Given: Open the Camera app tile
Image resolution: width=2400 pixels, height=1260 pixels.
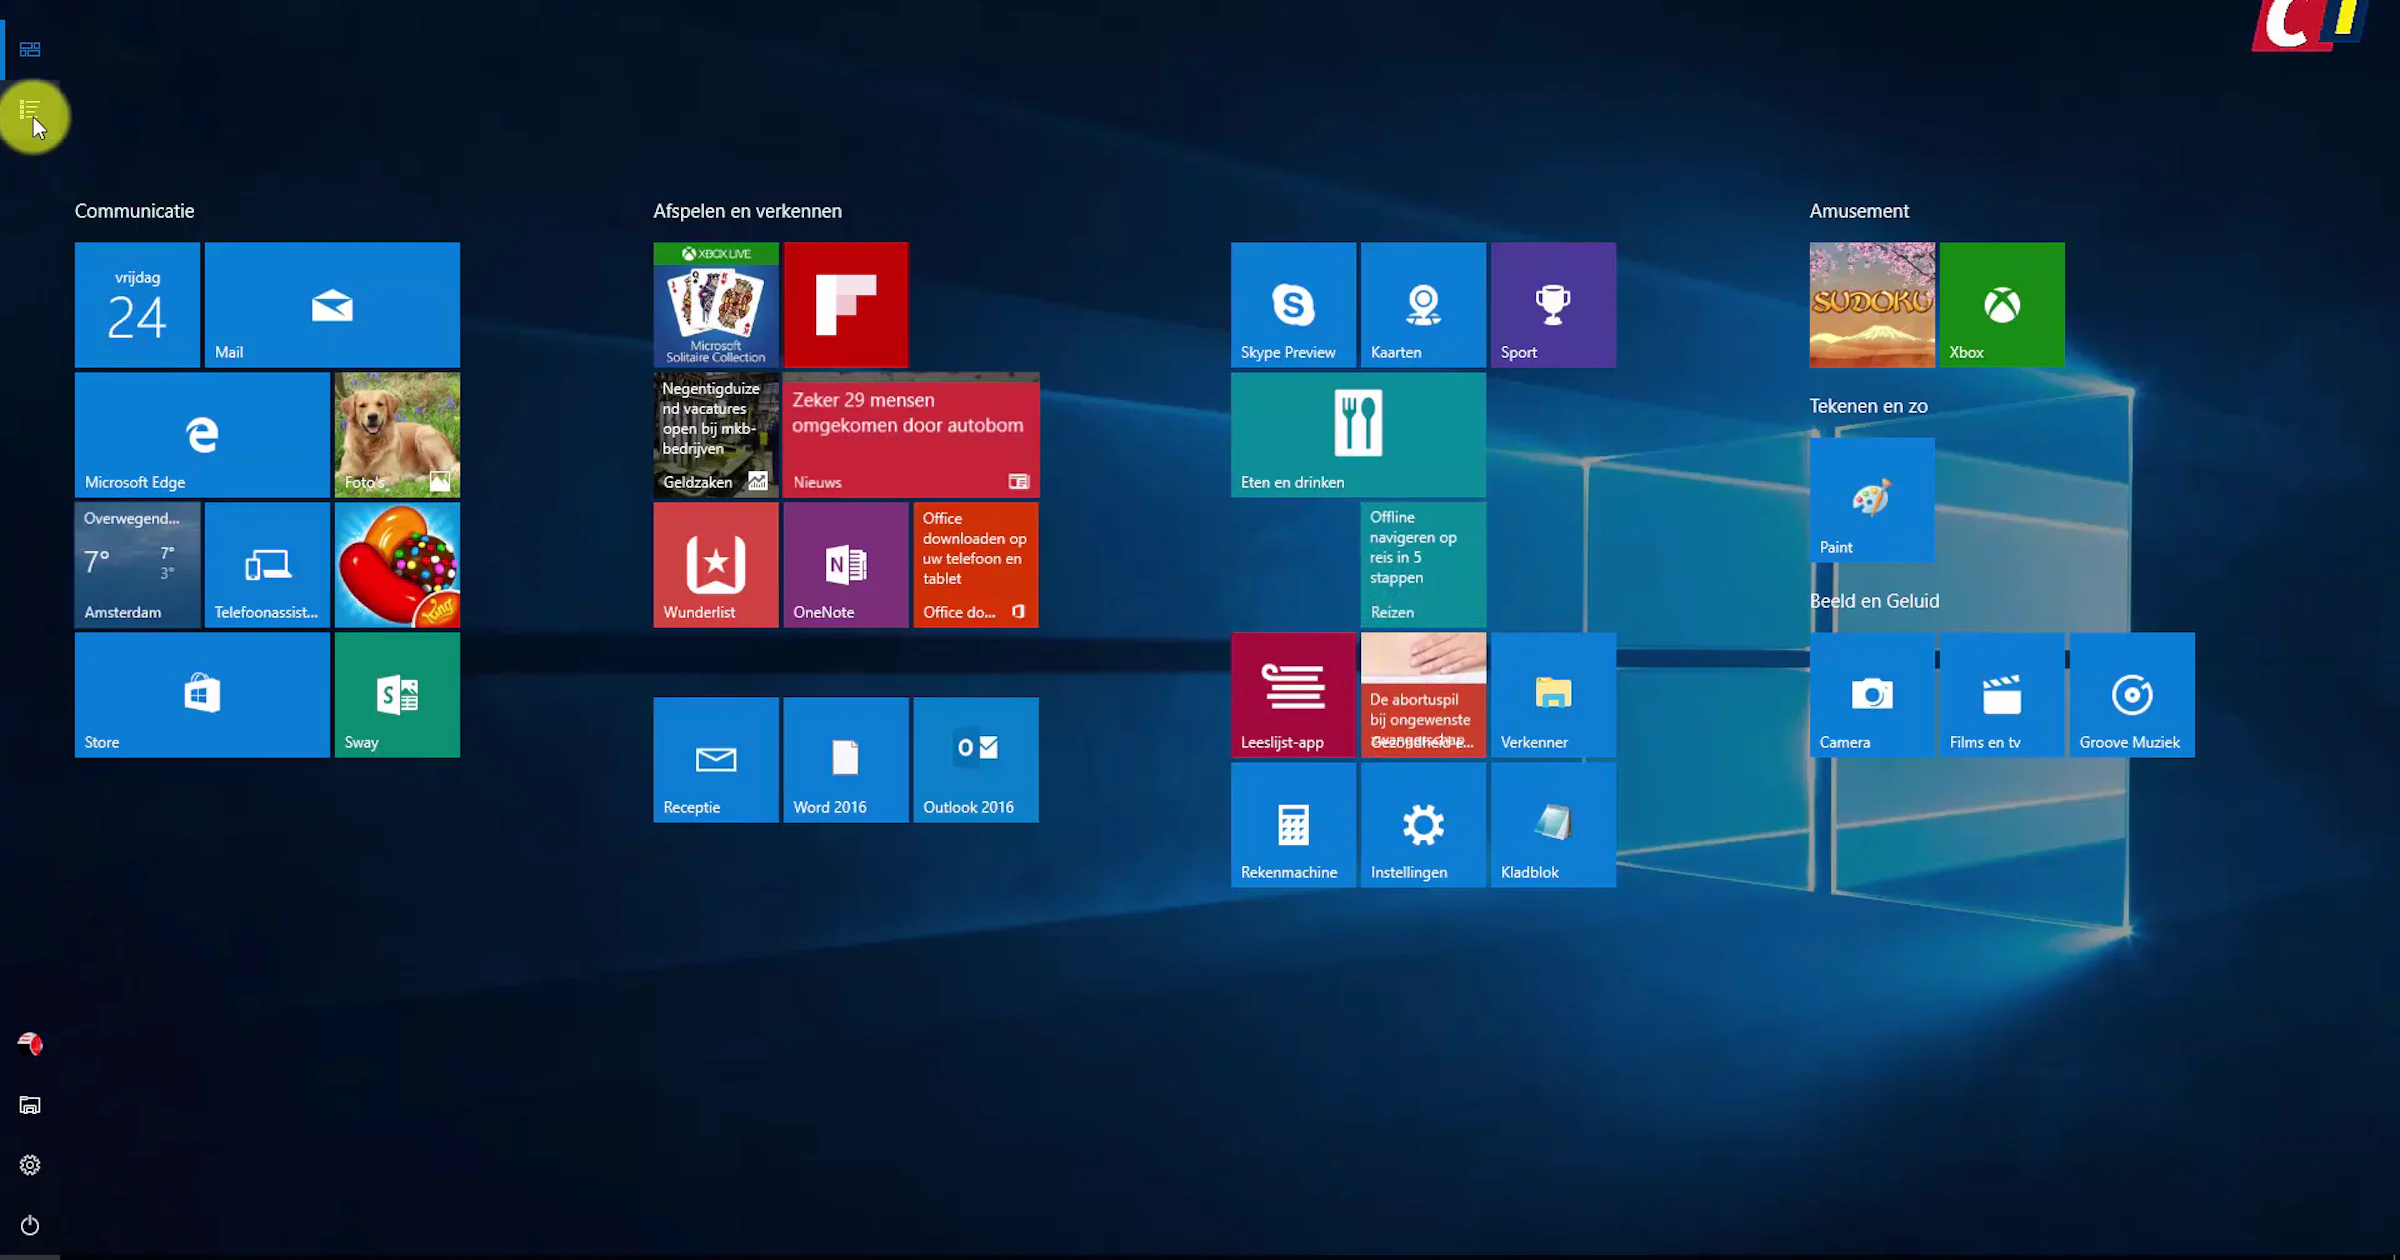Looking at the screenshot, I should point(1870,694).
